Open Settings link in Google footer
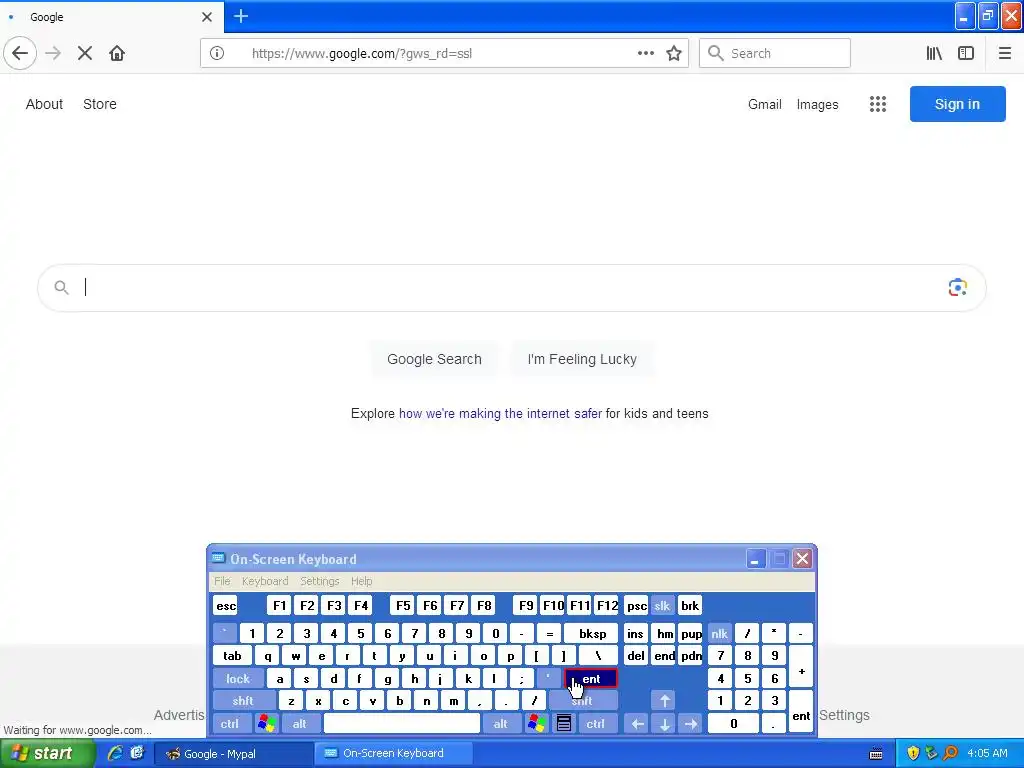Screen dimensions: 1024x768 point(844,715)
